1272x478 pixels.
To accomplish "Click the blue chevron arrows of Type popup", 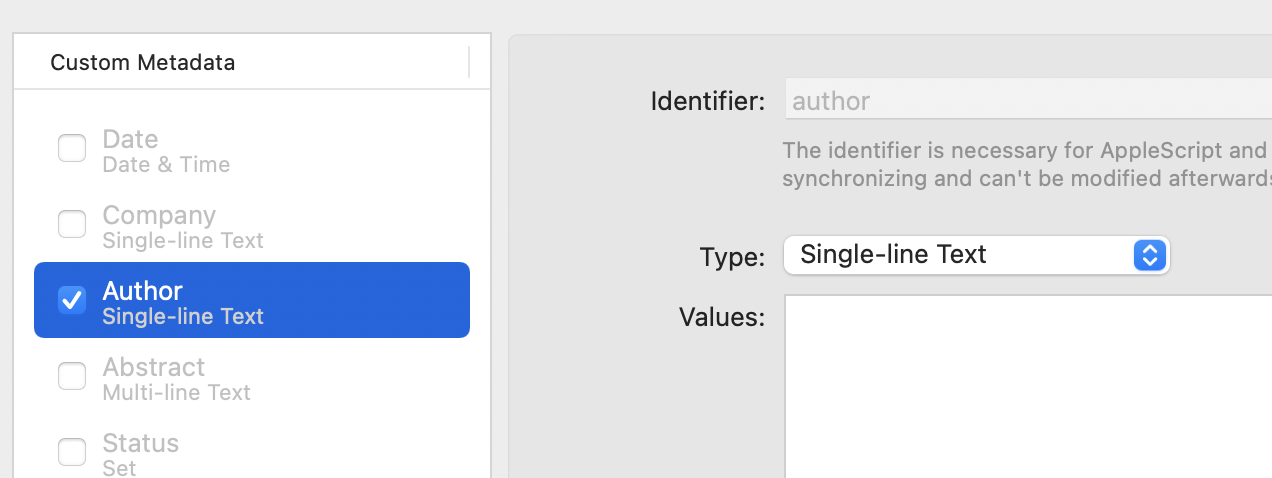I will tap(1150, 255).
